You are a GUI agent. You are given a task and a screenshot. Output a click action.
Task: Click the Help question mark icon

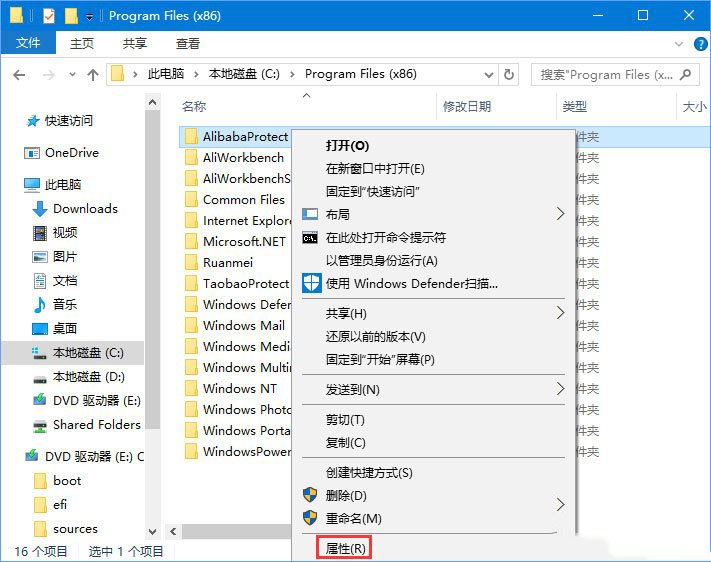[x=701, y=44]
